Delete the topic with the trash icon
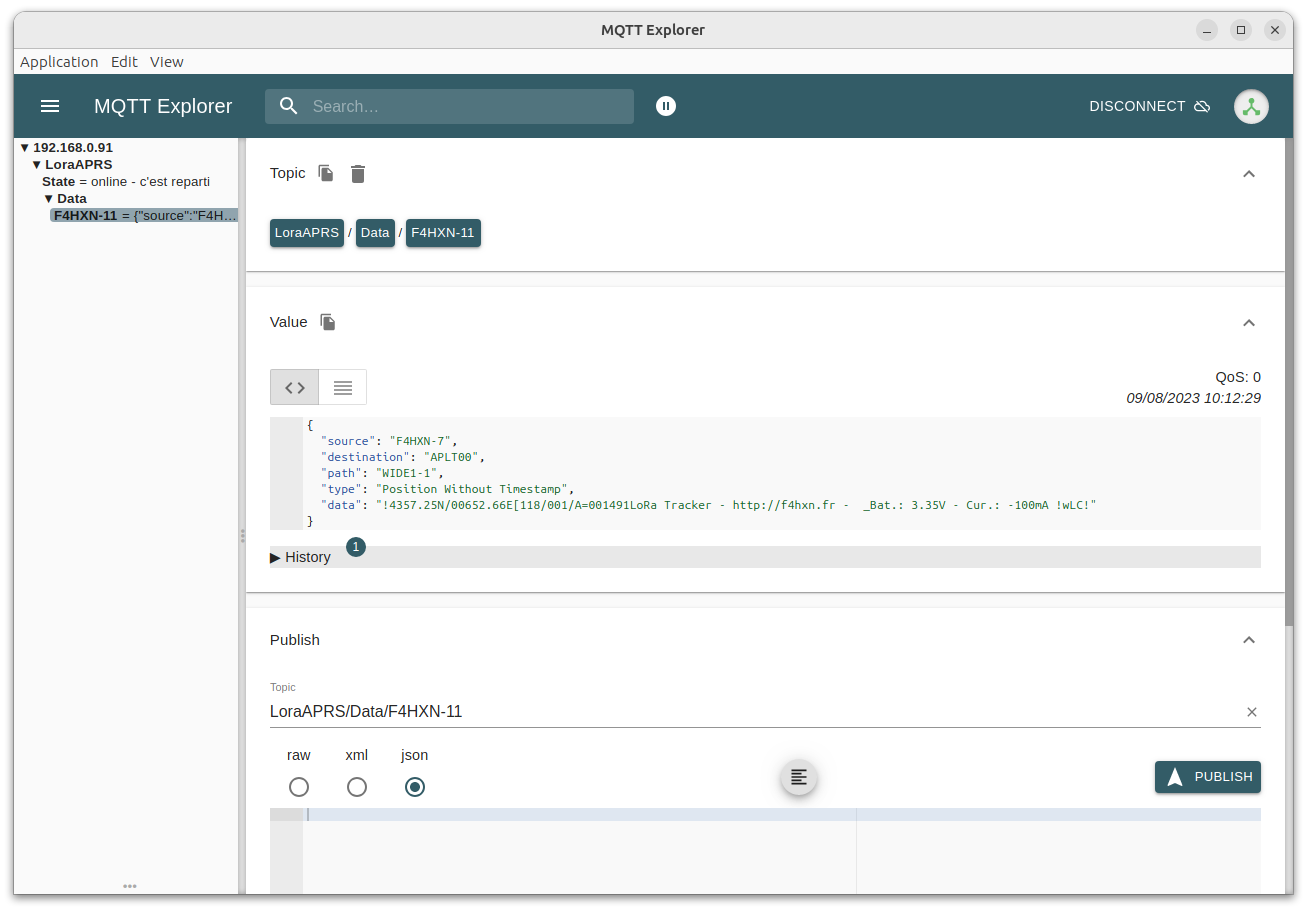Image resolution: width=1307 pixels, height=911 pixels. tap(358, 173)
